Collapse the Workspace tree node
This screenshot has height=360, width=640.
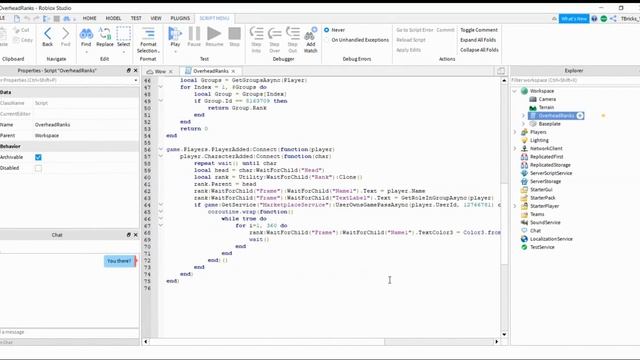click(515, 91)
